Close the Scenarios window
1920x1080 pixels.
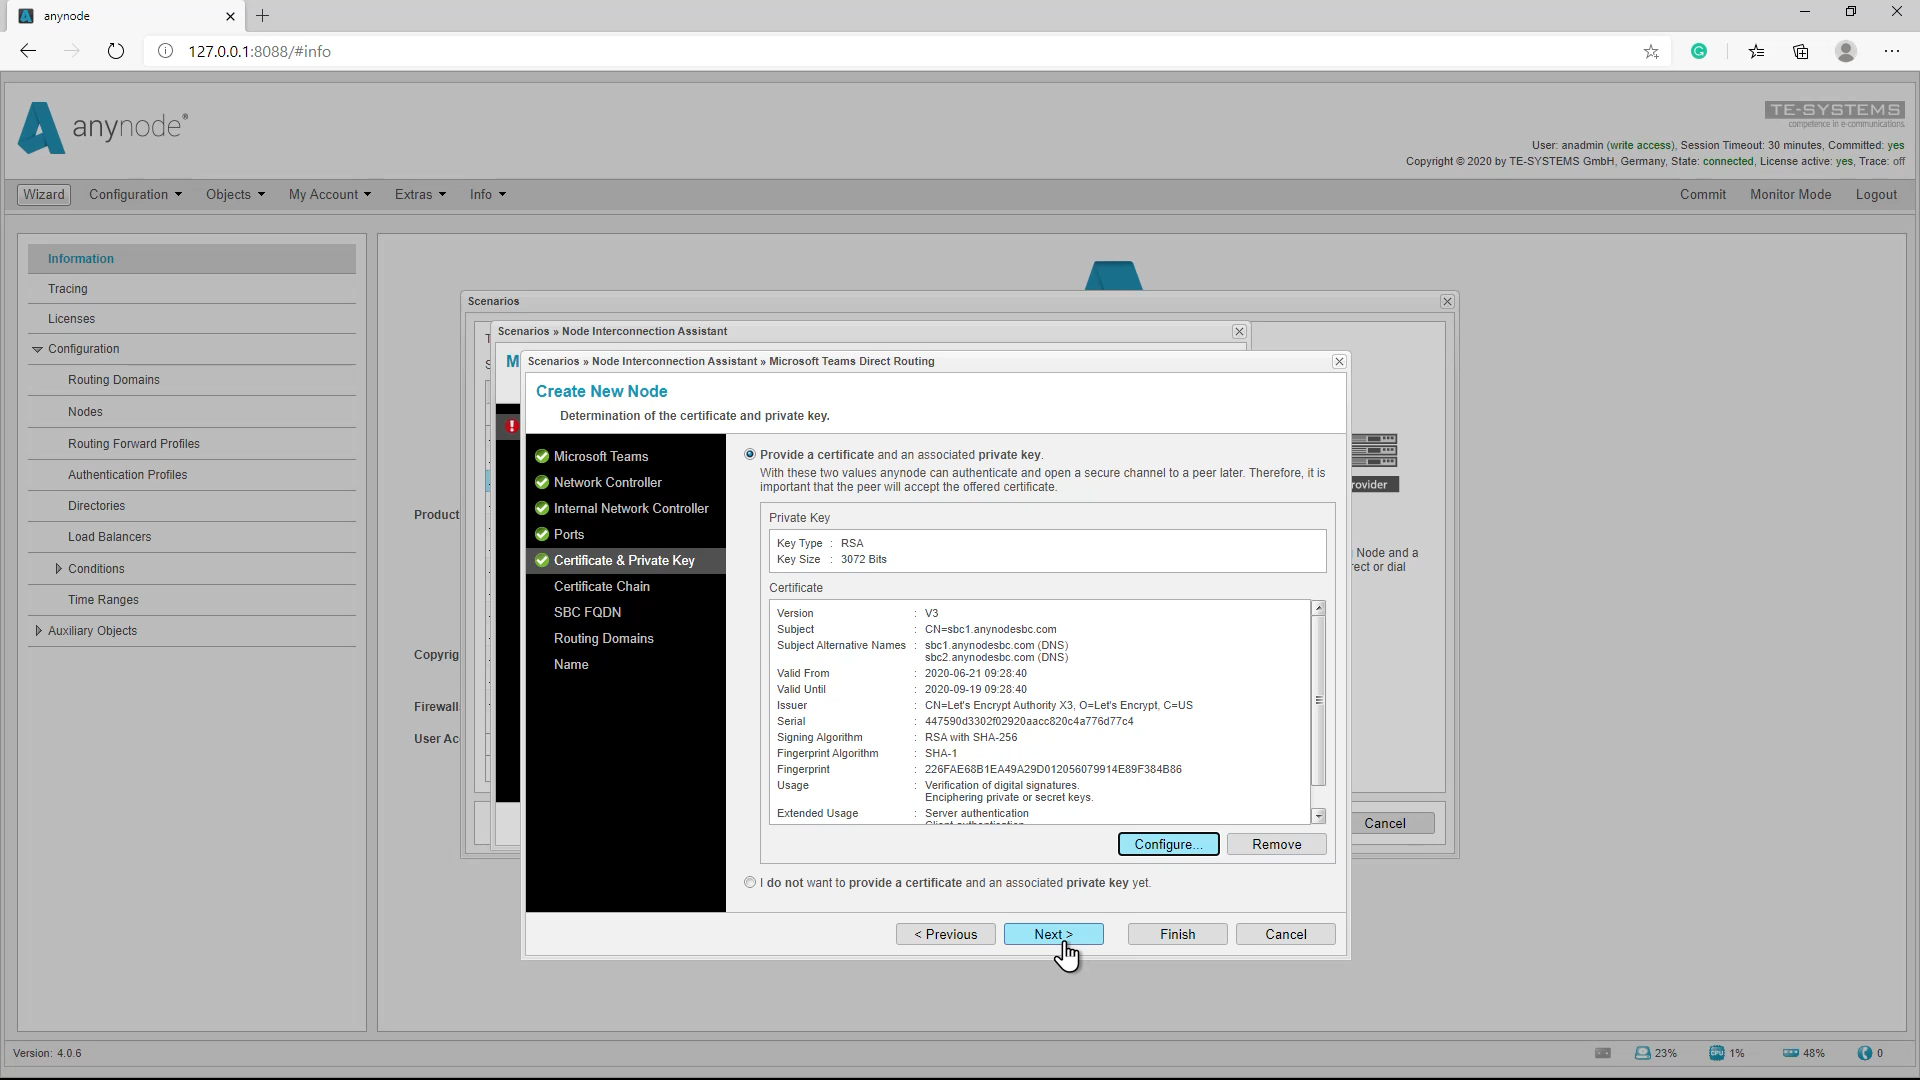(1447, 301)
